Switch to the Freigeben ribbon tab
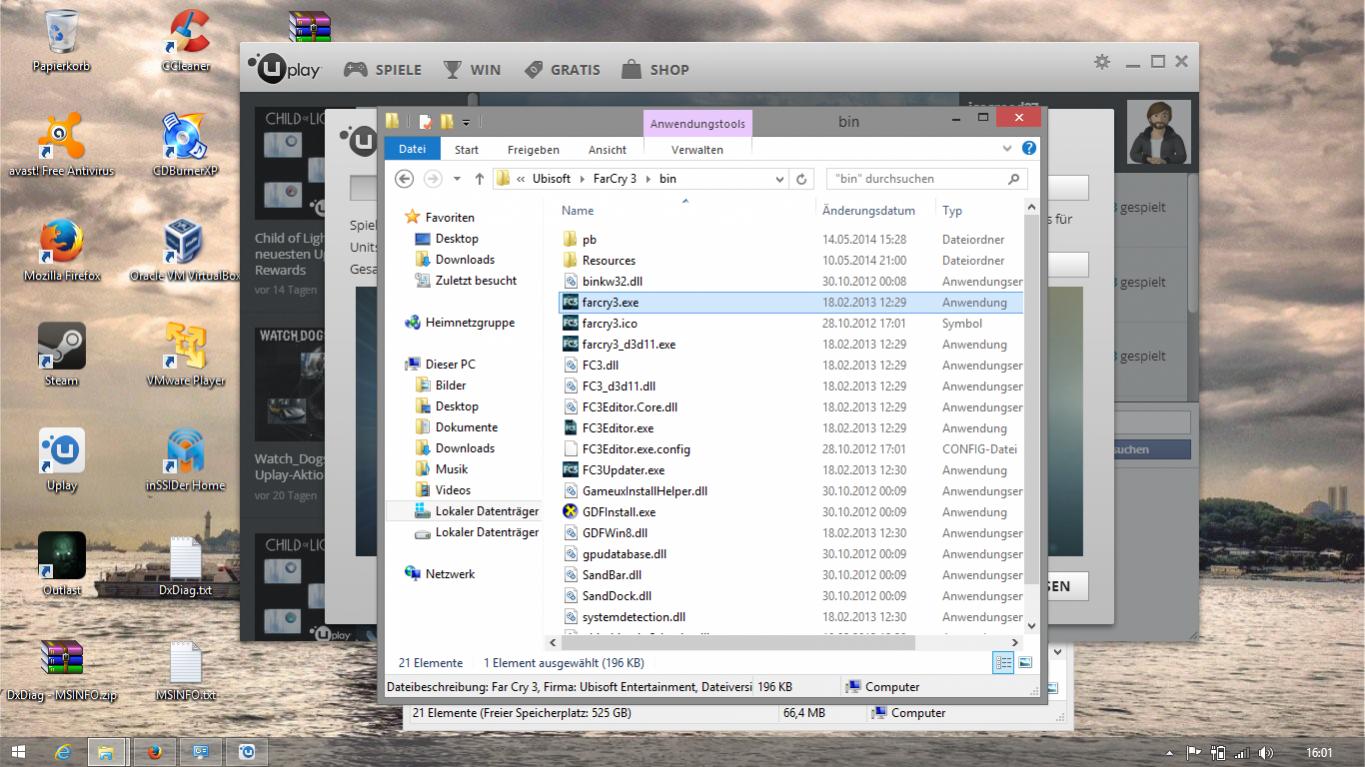 click(x=533, y=149)
